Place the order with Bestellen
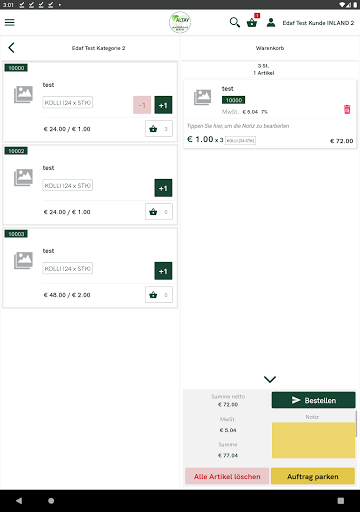Viewport: 360px width, 512px height. [314, 400]
